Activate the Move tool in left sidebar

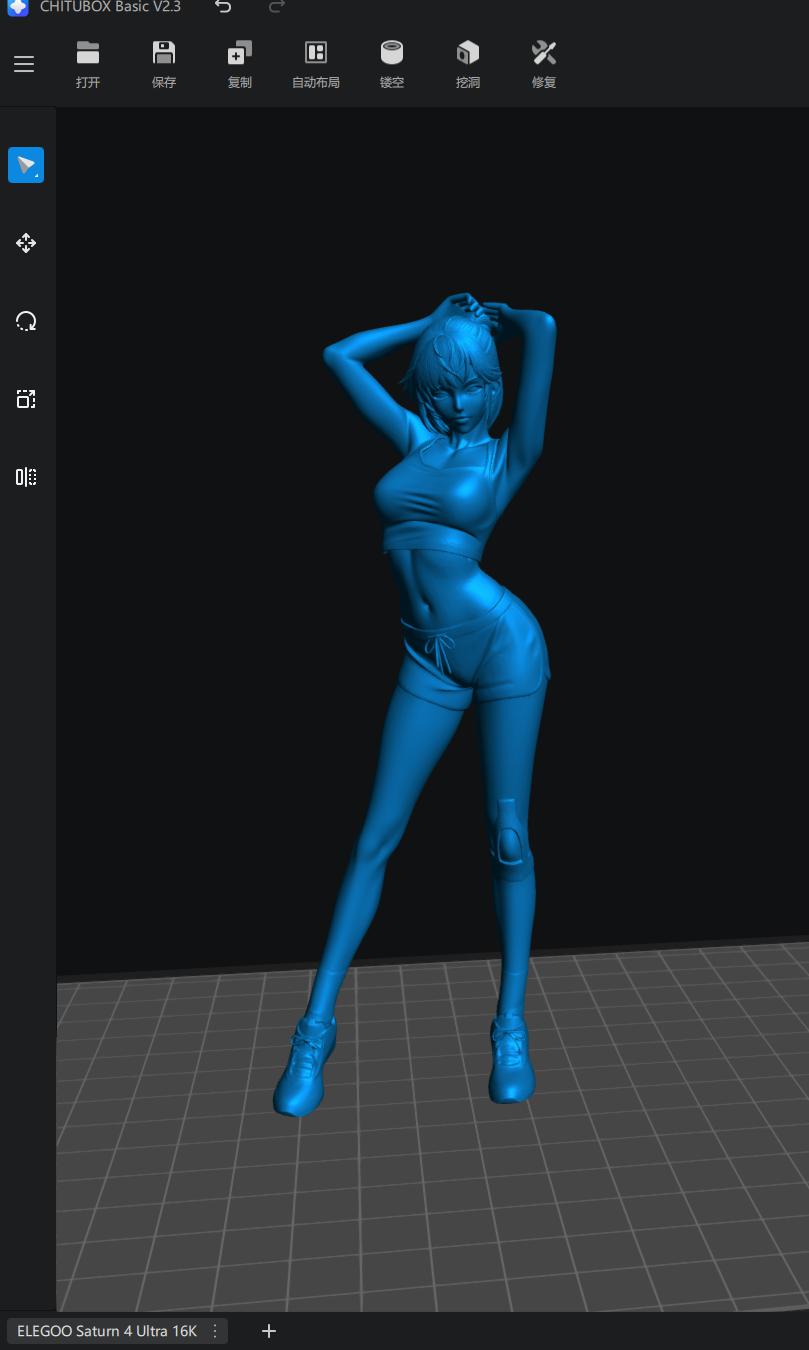click(x=26, y=243)
